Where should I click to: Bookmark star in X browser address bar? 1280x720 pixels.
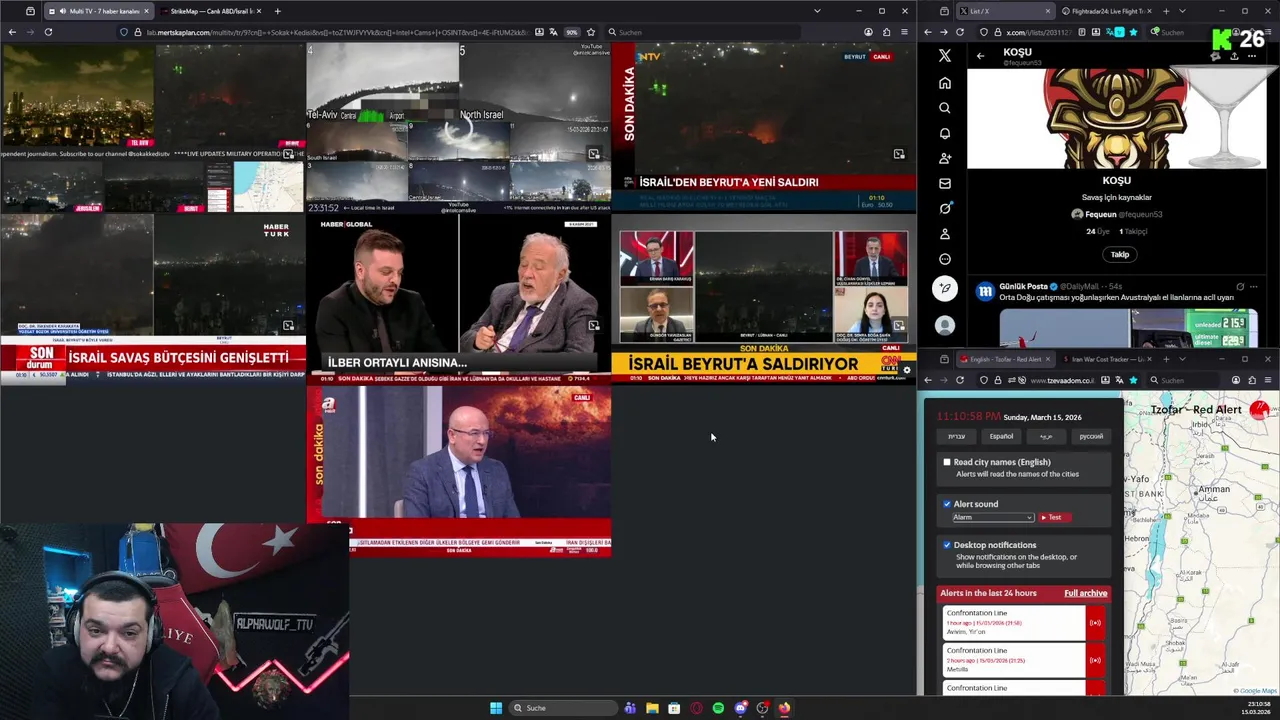pyautogui.click(x=1133, y=32)
